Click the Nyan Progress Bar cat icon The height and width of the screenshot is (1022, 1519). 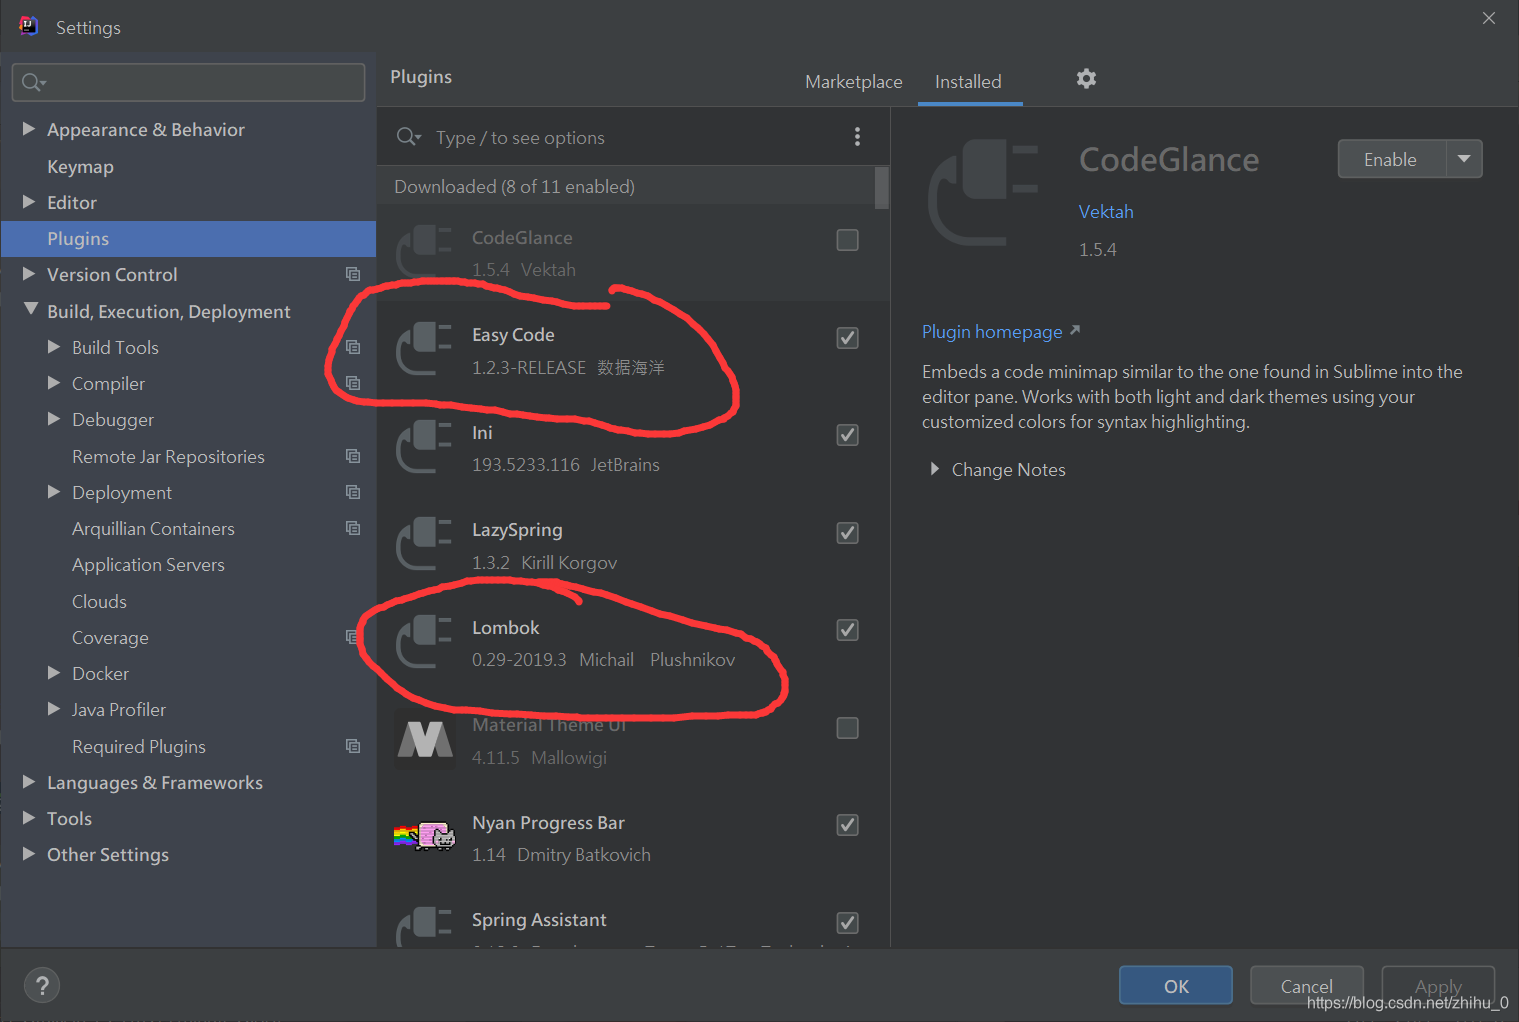point(424,836)
